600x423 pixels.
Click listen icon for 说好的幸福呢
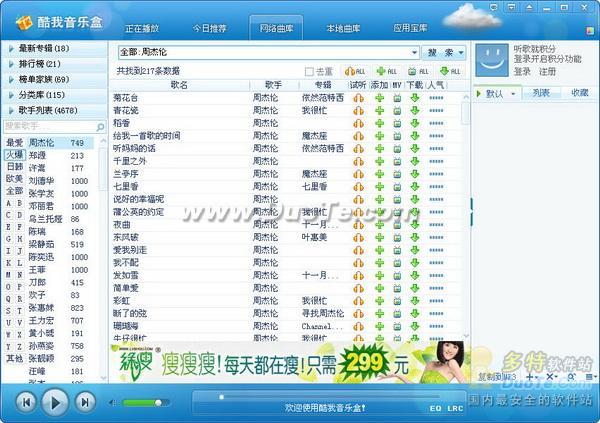click(x=359, y=199)
